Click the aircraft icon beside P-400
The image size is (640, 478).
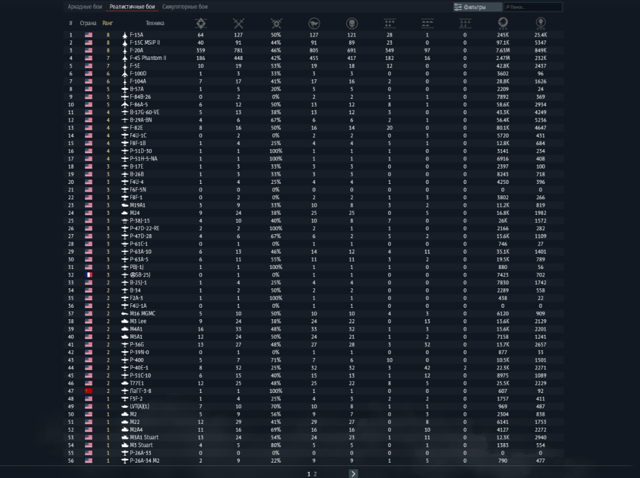click(x=125, y=360)
